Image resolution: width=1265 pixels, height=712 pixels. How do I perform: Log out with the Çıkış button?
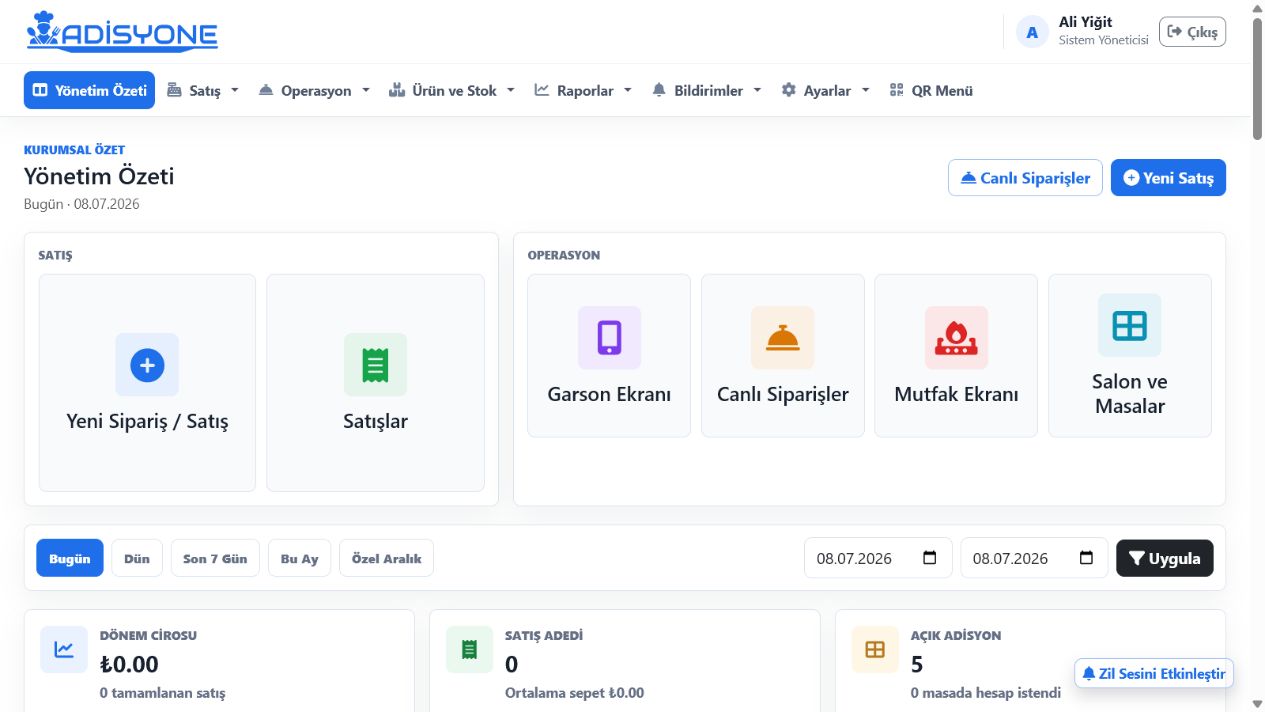click(x=1192, y=32)
